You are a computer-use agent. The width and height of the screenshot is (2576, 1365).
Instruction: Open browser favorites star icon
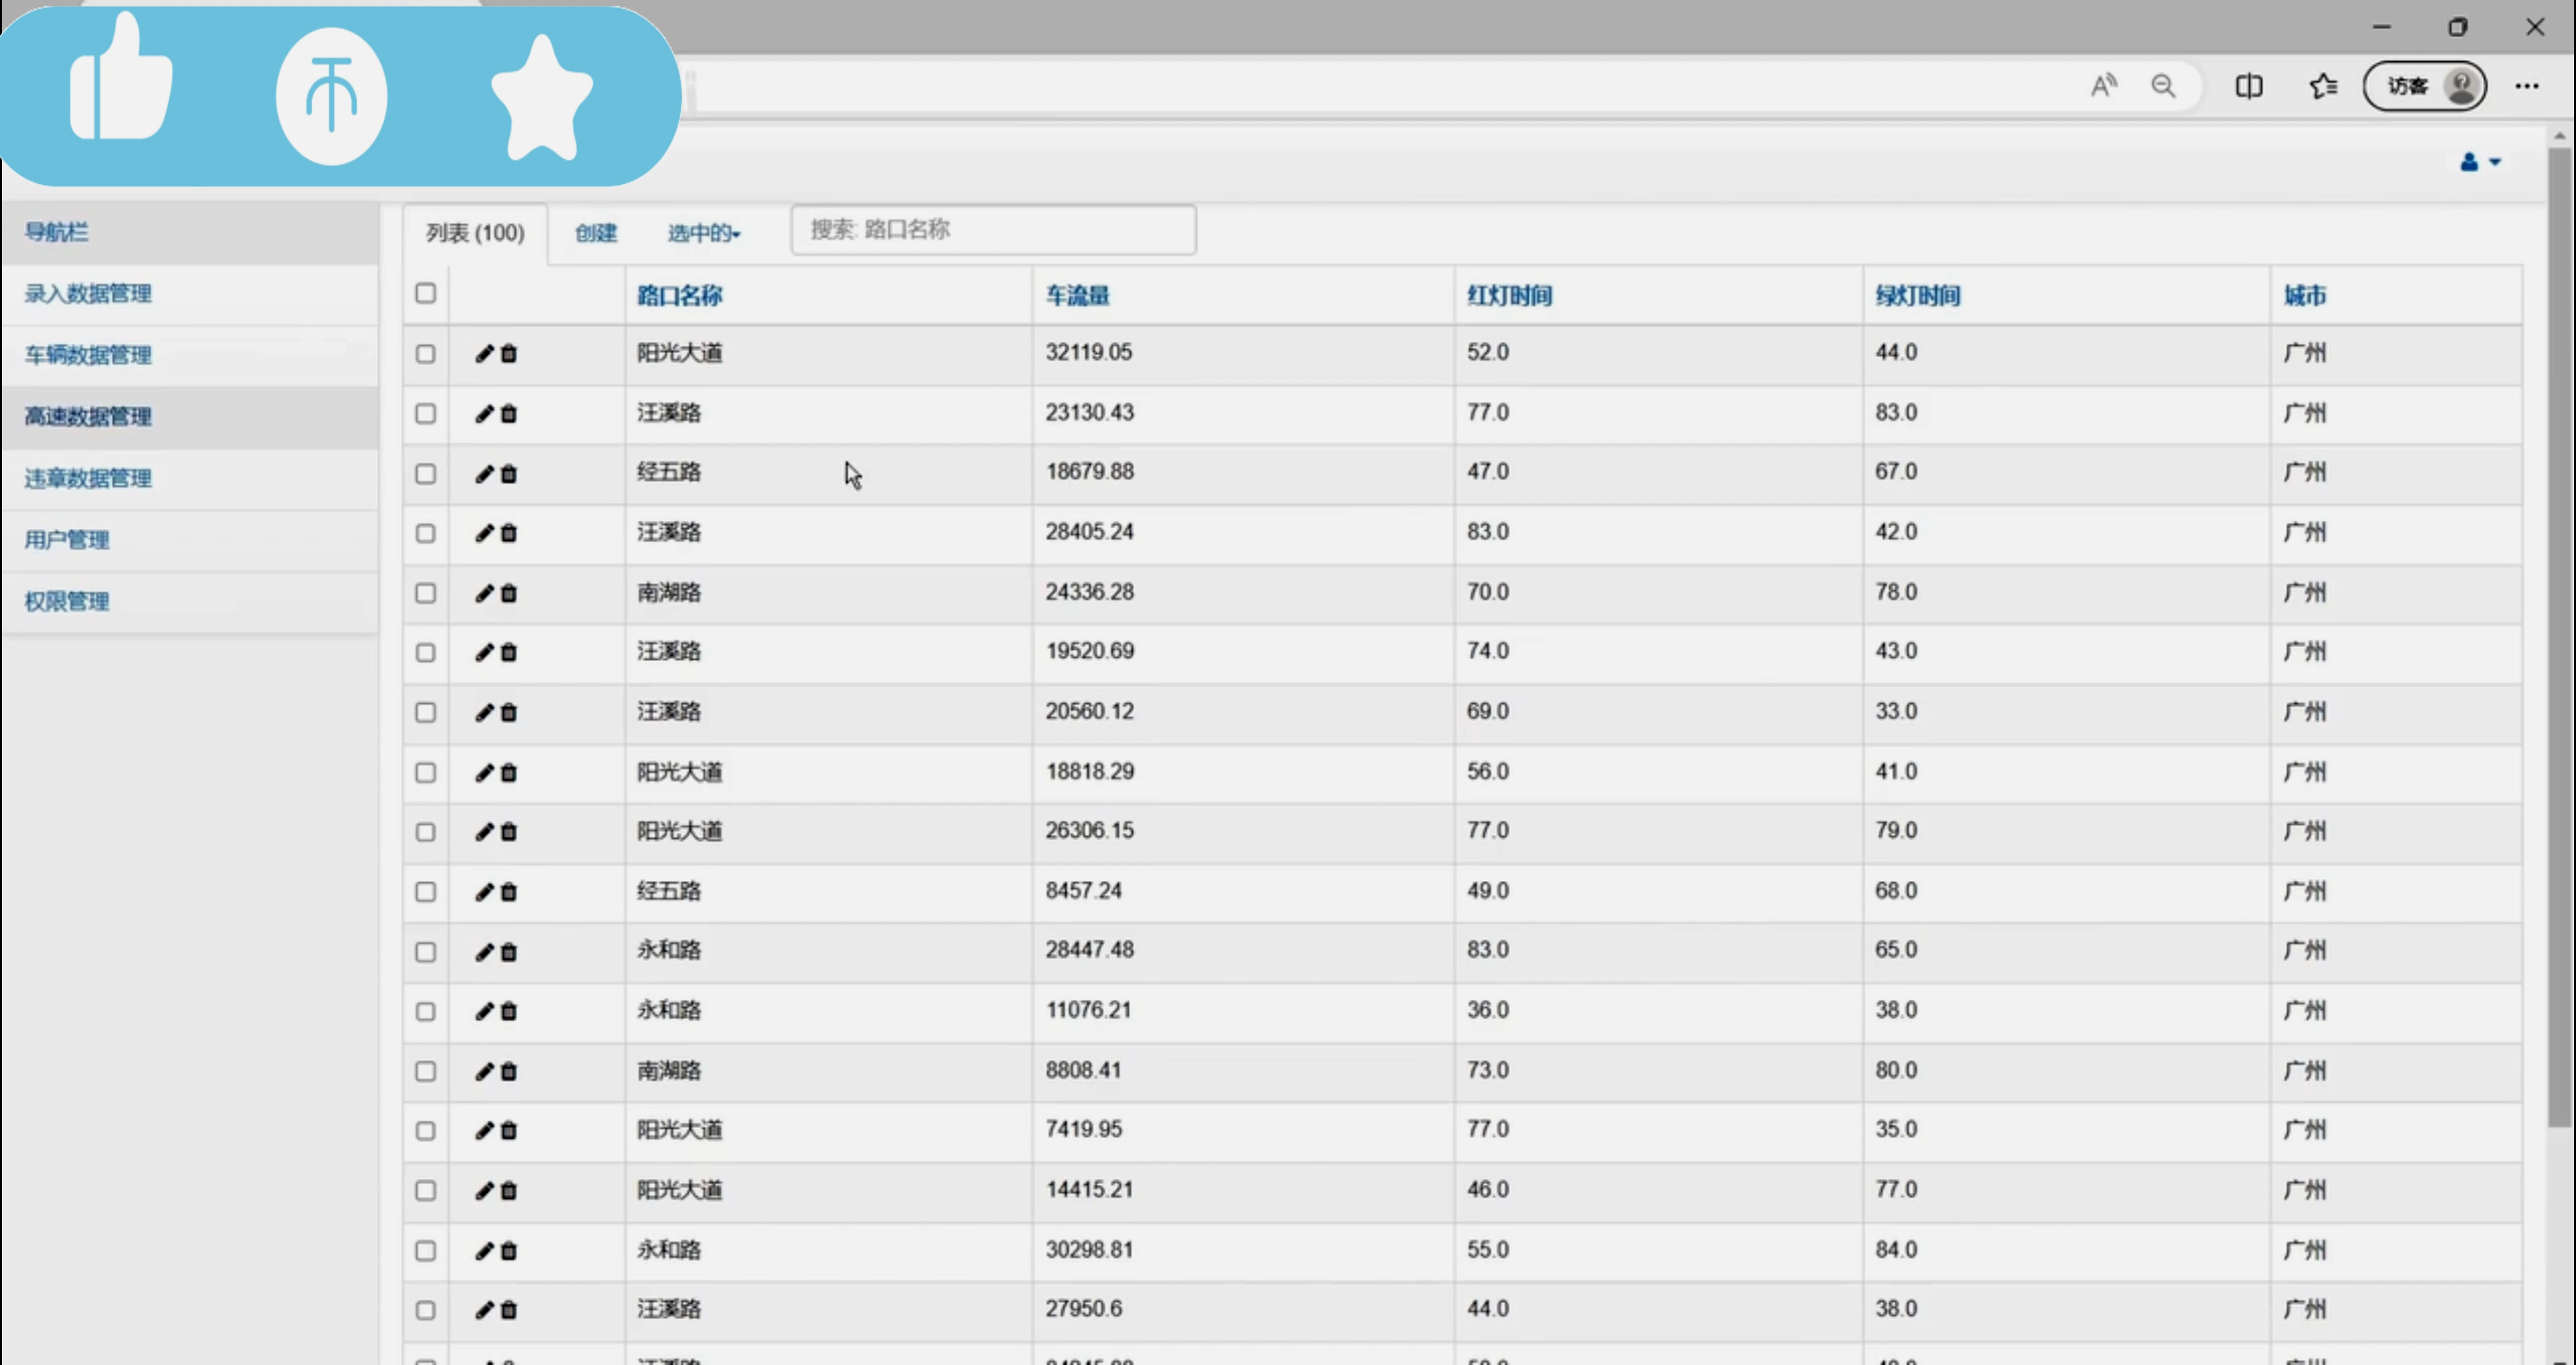[x=2323, y=87]
